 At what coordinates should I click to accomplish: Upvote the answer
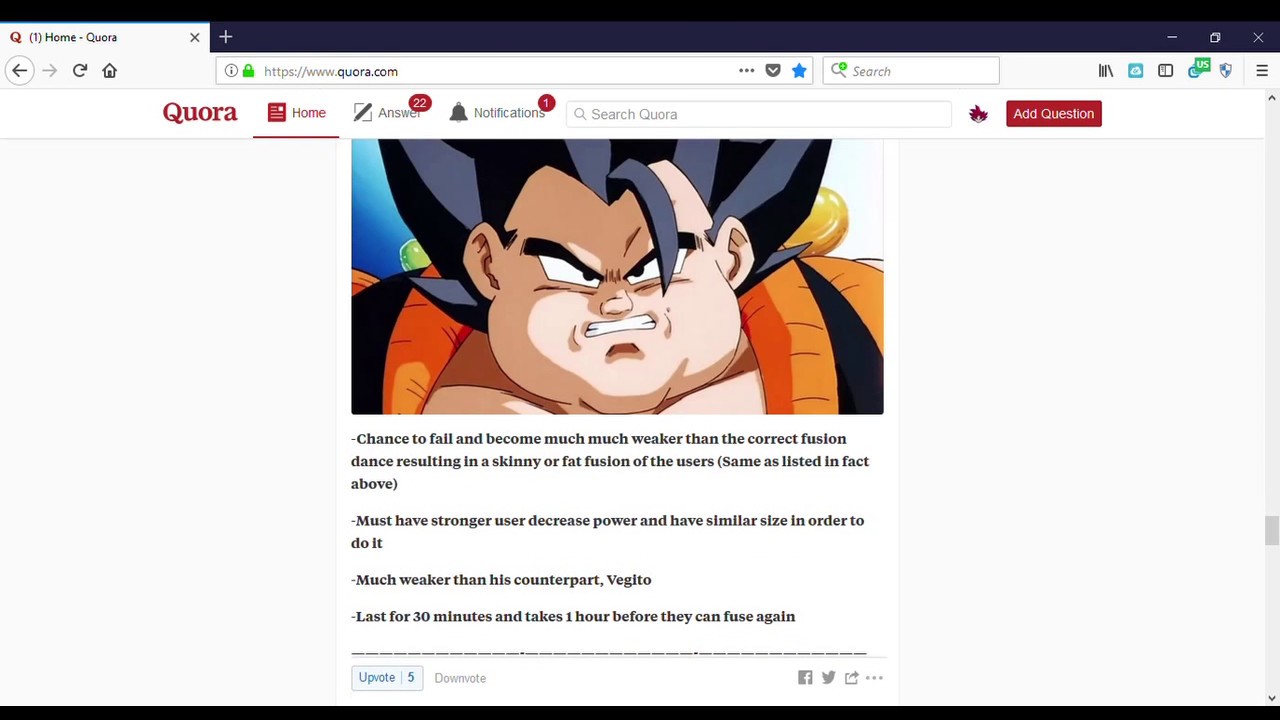(387, 677)
